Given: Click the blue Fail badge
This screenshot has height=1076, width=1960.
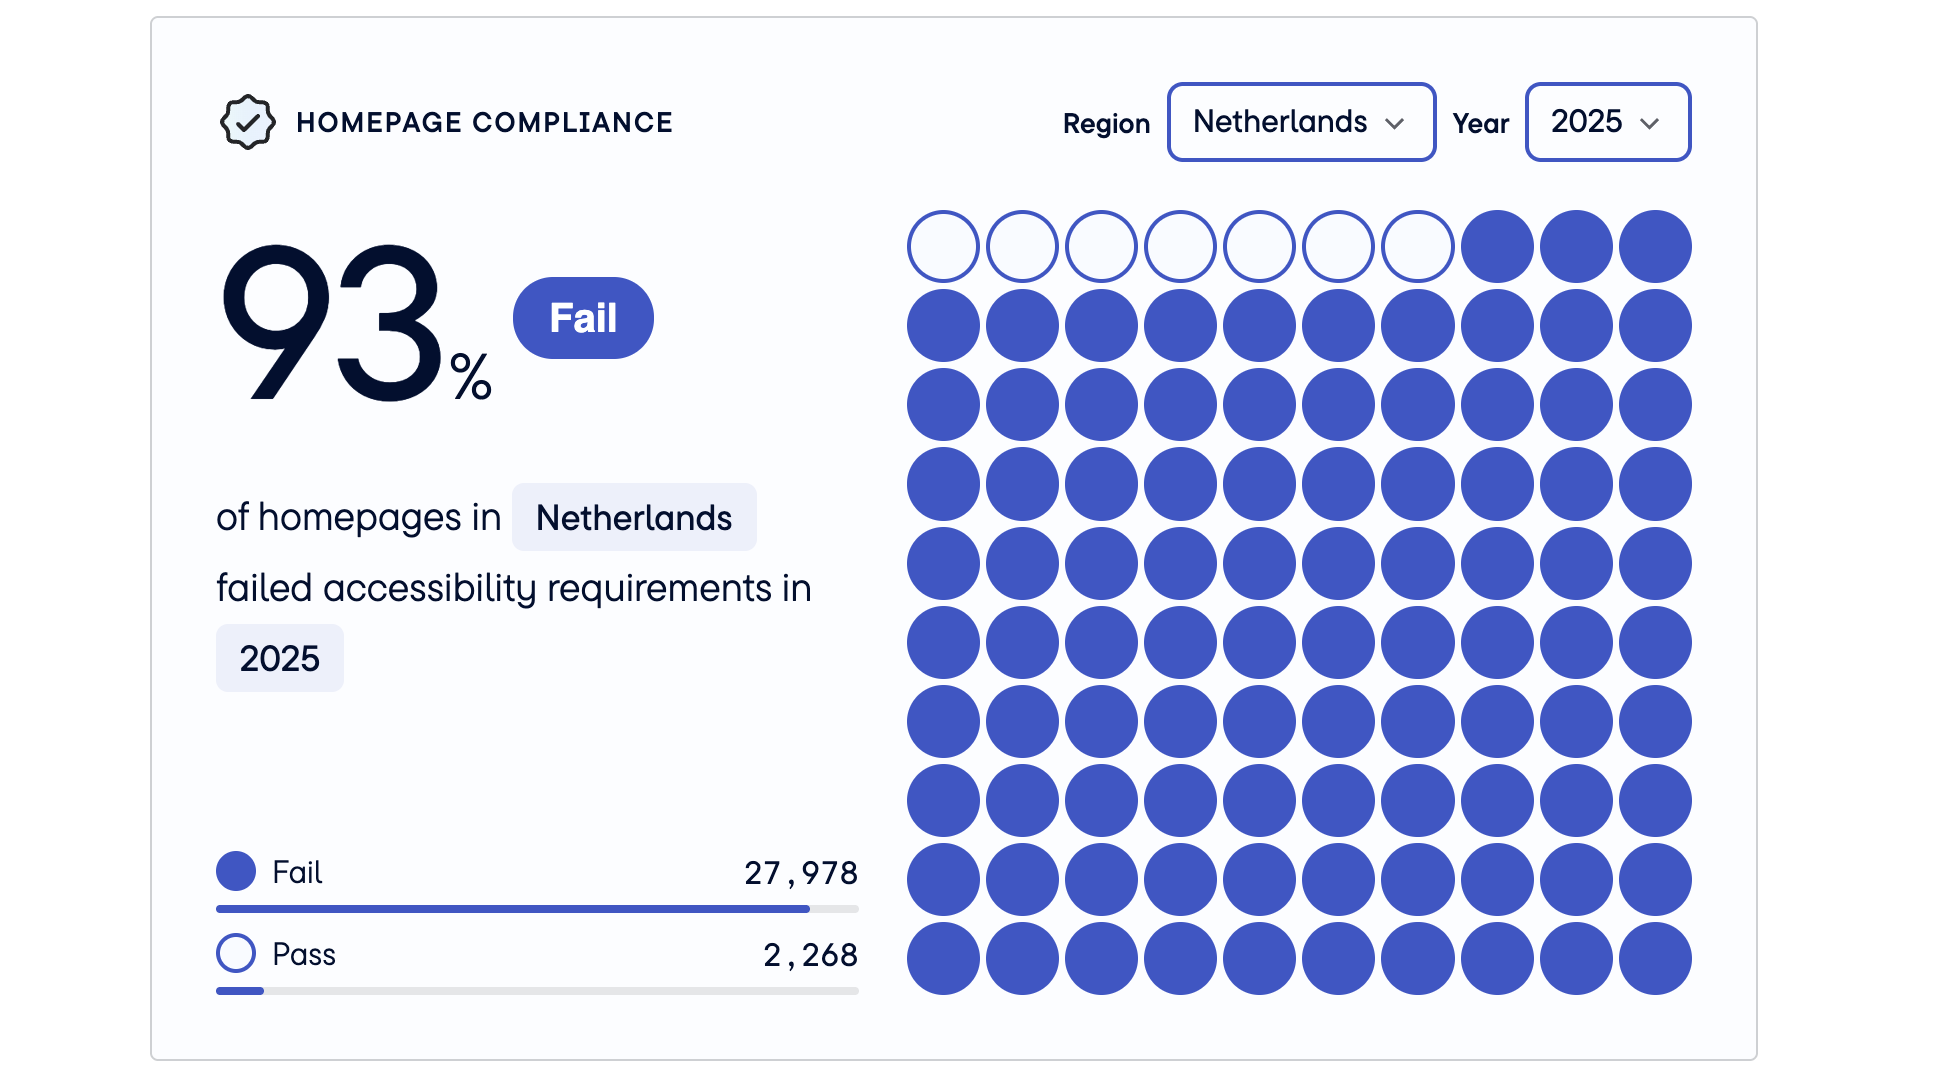Looking at the screenshot, I should point(583,318).
